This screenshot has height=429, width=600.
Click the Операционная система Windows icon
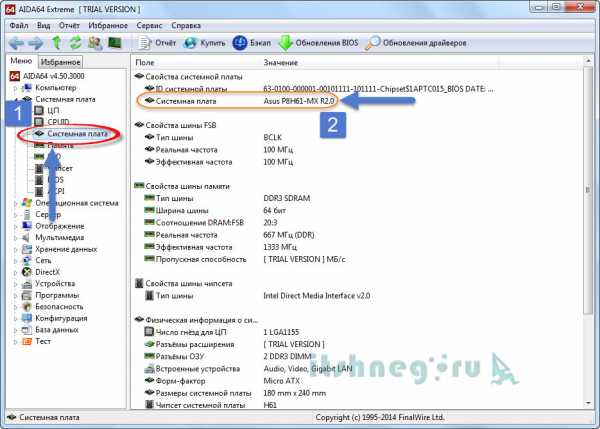pyautogui.click(x=27, y=203)
